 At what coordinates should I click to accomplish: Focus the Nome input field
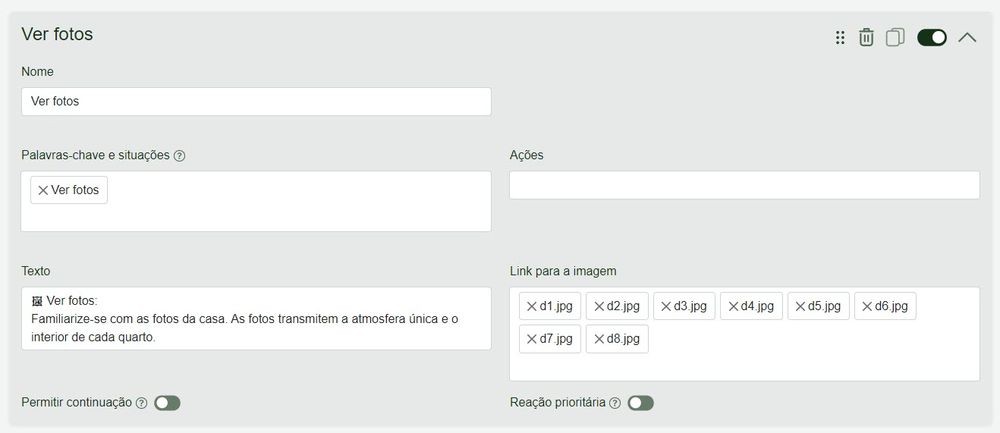pyautogui.click(x=256, y=101)
